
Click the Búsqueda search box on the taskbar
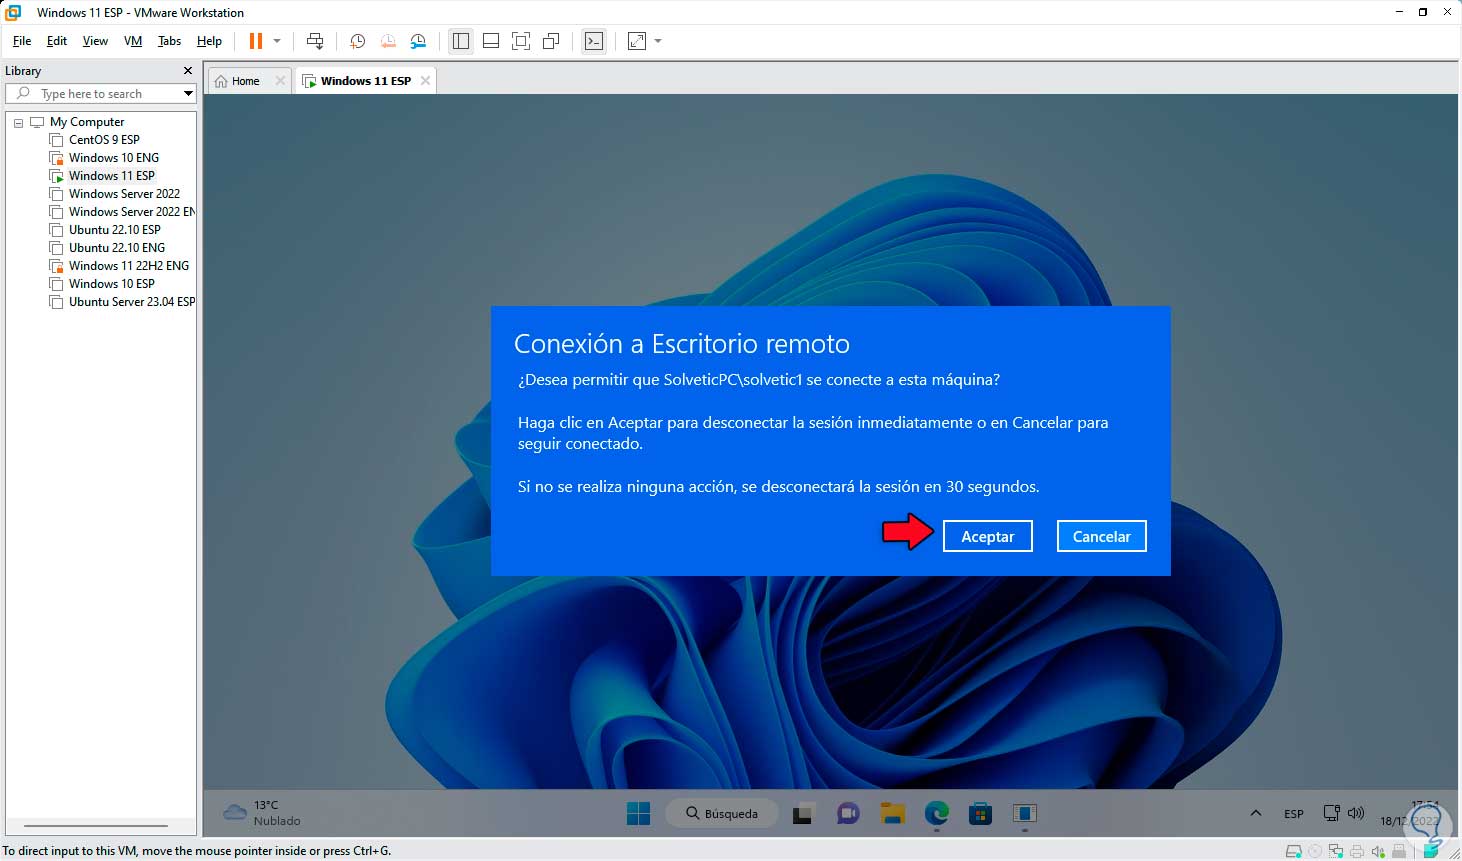[720, 814]
